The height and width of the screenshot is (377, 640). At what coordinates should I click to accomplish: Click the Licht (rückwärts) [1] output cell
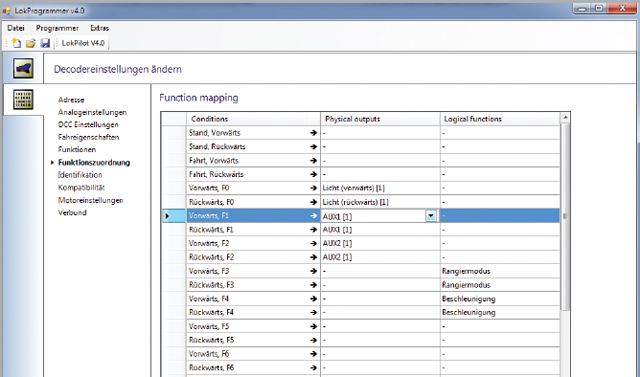(x=380, y=202)
